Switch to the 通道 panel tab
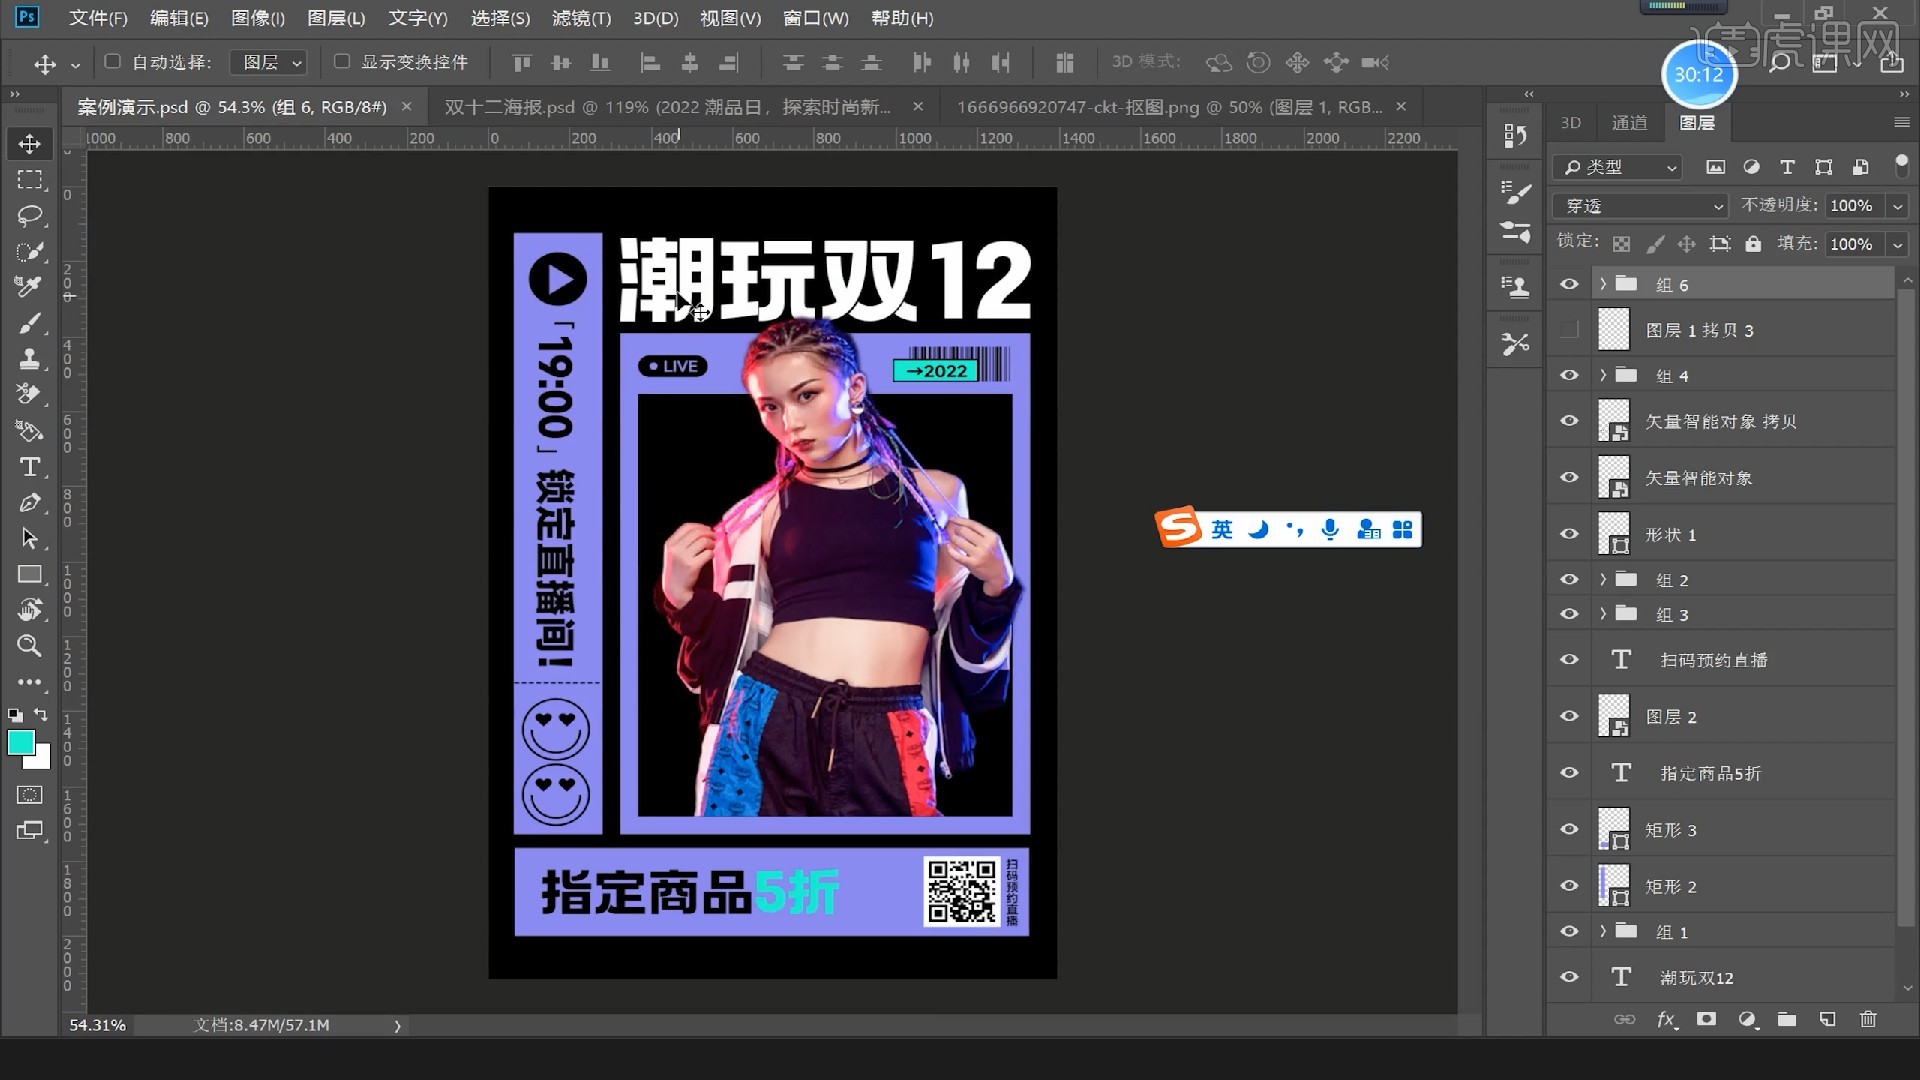This screenshot has height=1080, width=1920. [x=1629, y=123]
